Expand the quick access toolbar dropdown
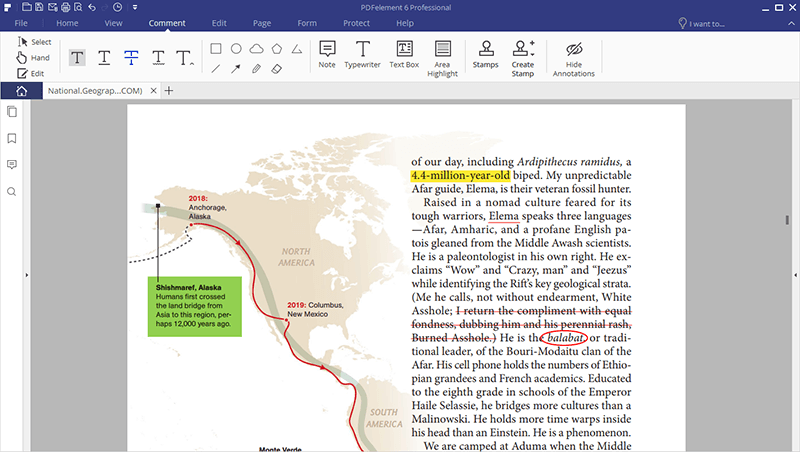 135,8
